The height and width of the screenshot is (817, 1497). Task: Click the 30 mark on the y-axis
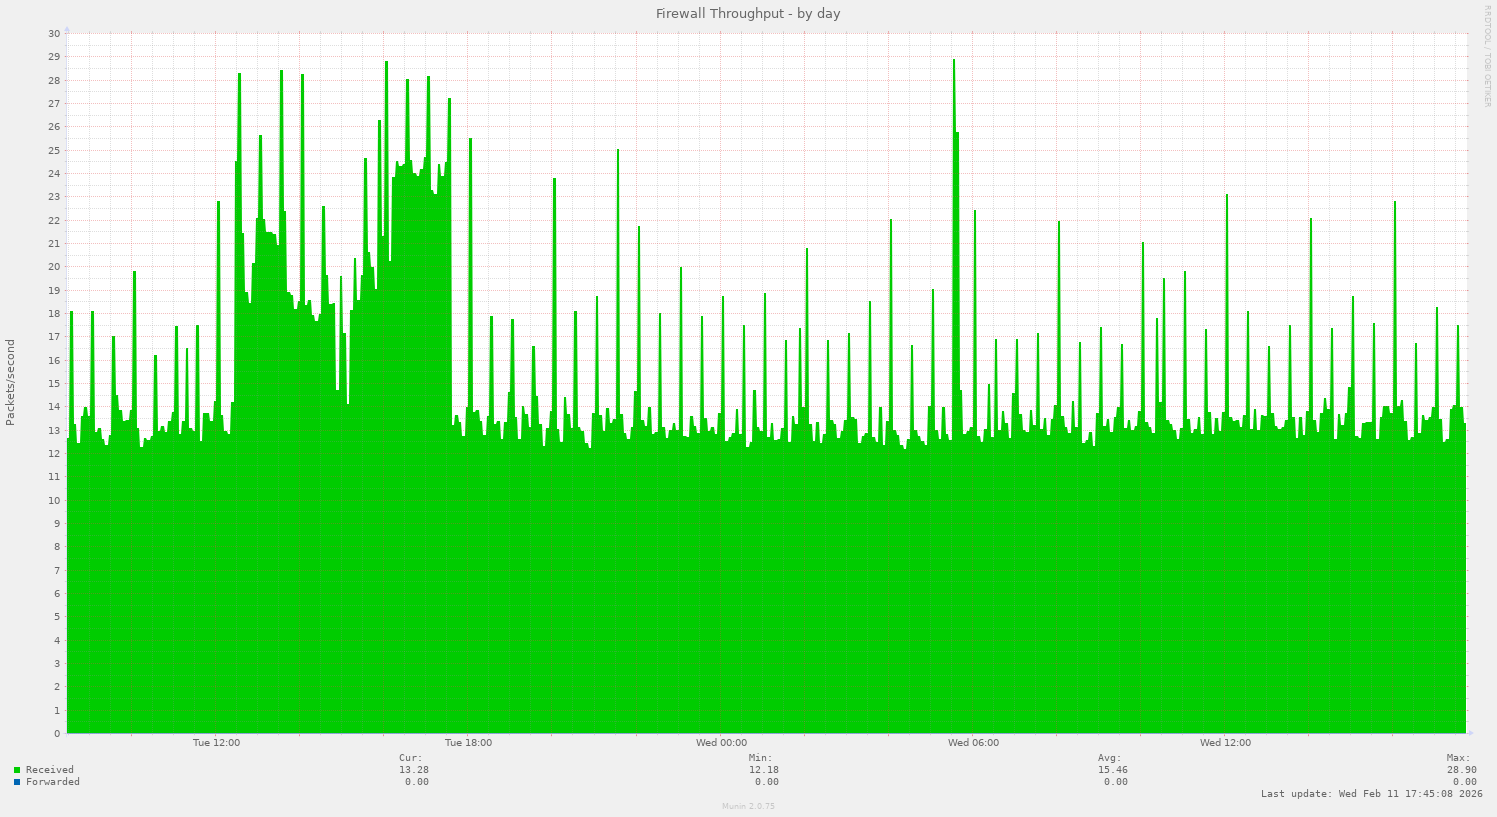[x=55, y=32]
